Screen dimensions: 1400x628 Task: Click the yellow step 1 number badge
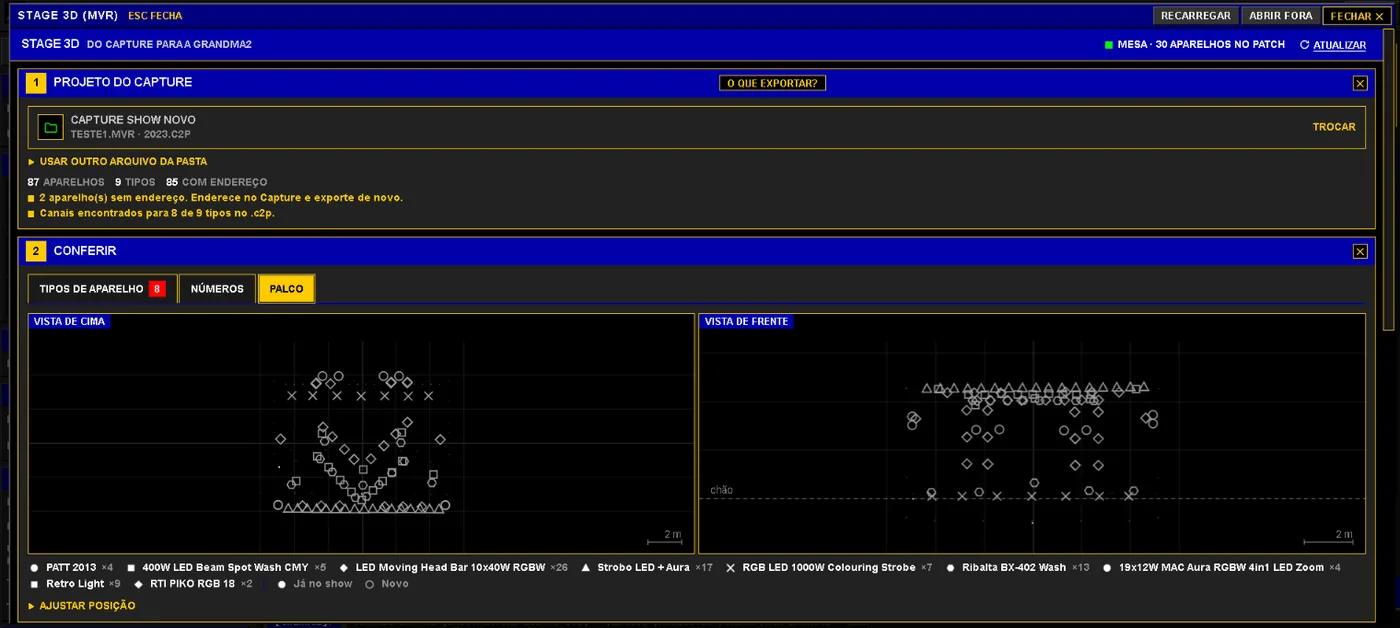coord(36,83)
